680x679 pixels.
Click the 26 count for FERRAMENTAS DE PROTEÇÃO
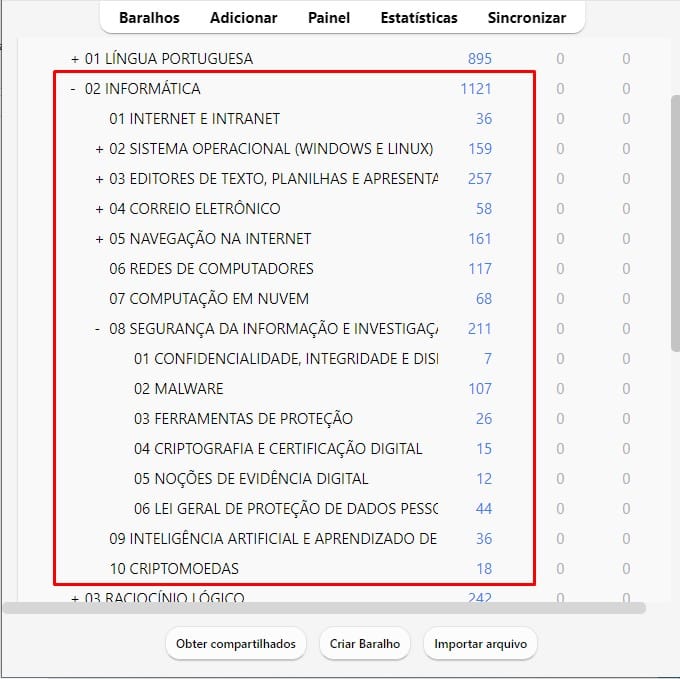[484, 418]
